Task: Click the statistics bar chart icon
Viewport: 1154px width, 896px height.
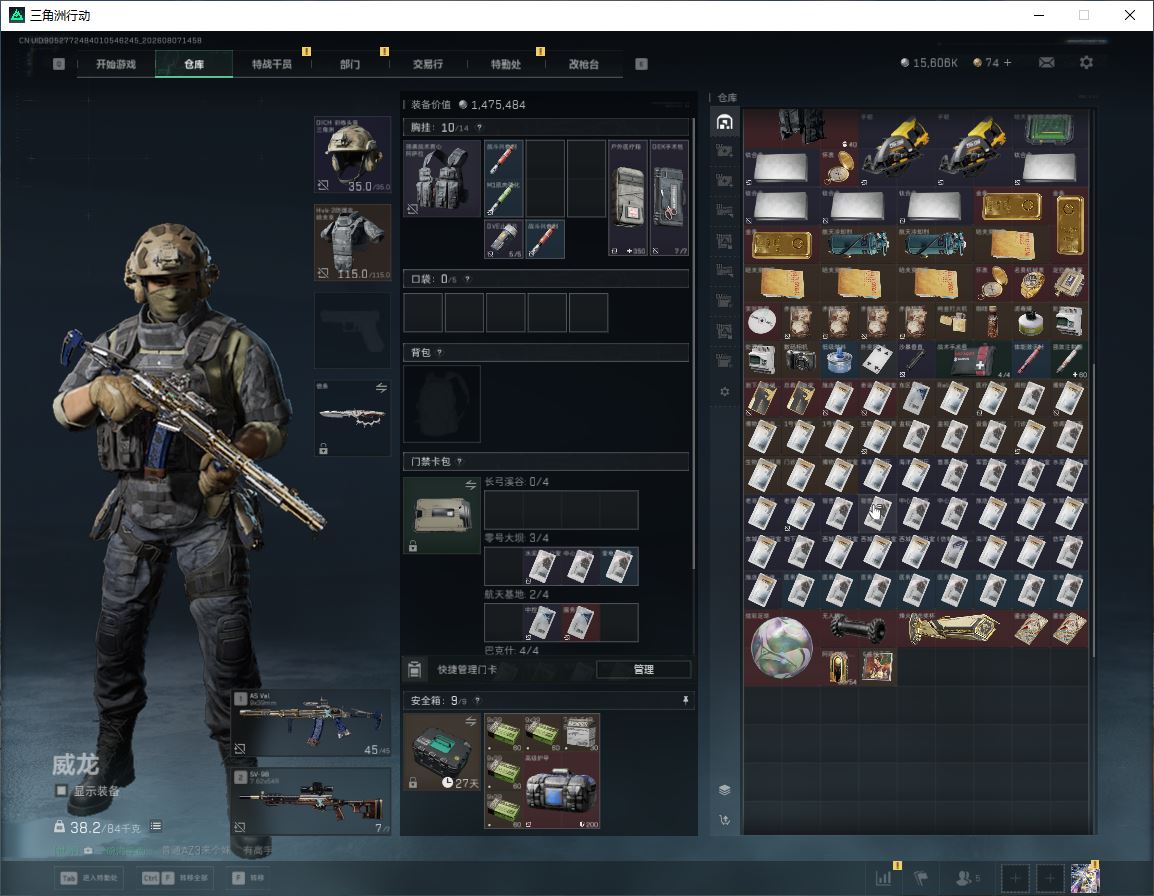Action: point(883,878)
